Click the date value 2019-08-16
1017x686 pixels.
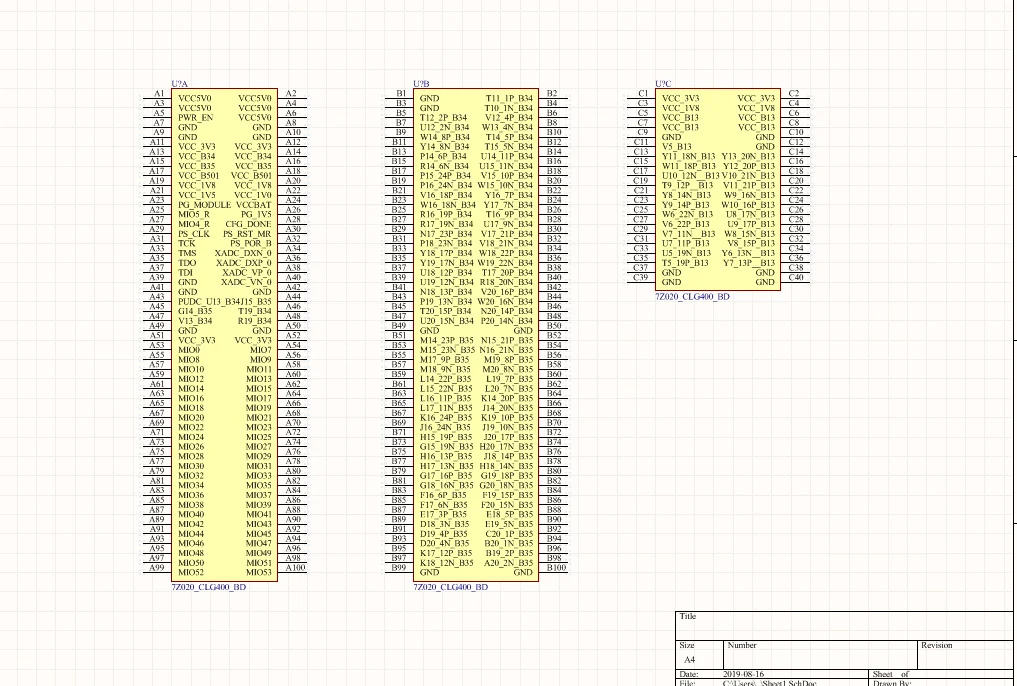(x=744, y=674)
